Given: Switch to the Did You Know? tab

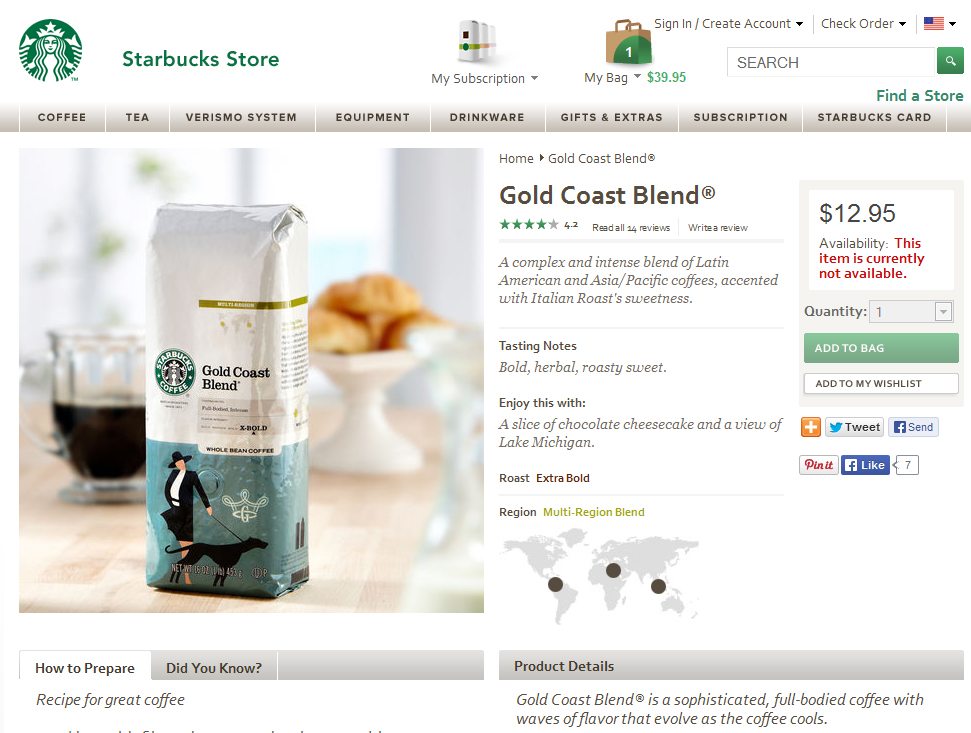Looking at the screenshot, I should pos(214,667).
